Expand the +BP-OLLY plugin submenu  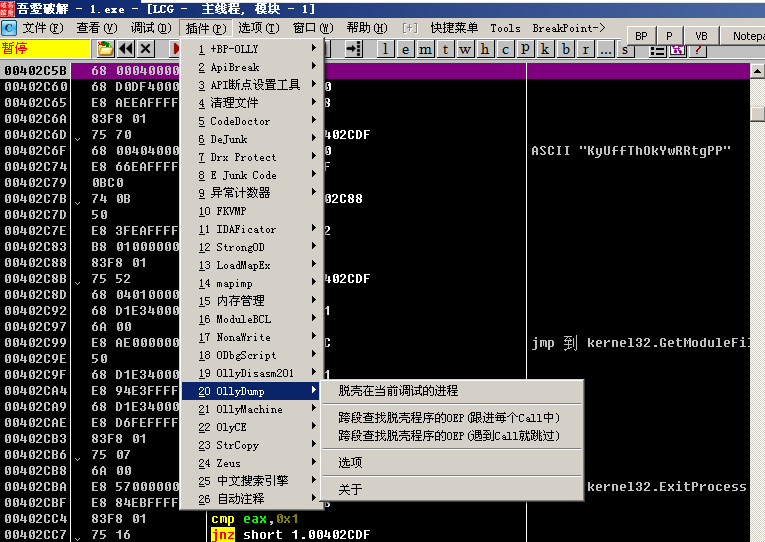[252, 49]
